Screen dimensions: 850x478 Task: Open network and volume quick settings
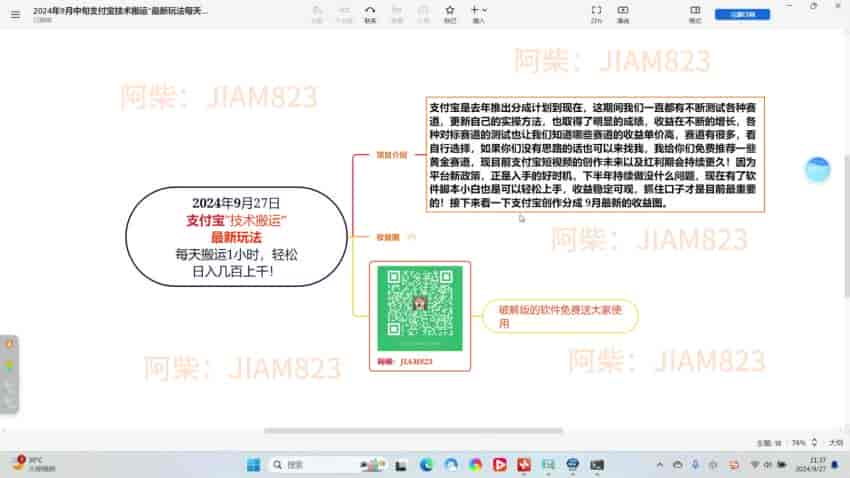[x=768, y=465]
